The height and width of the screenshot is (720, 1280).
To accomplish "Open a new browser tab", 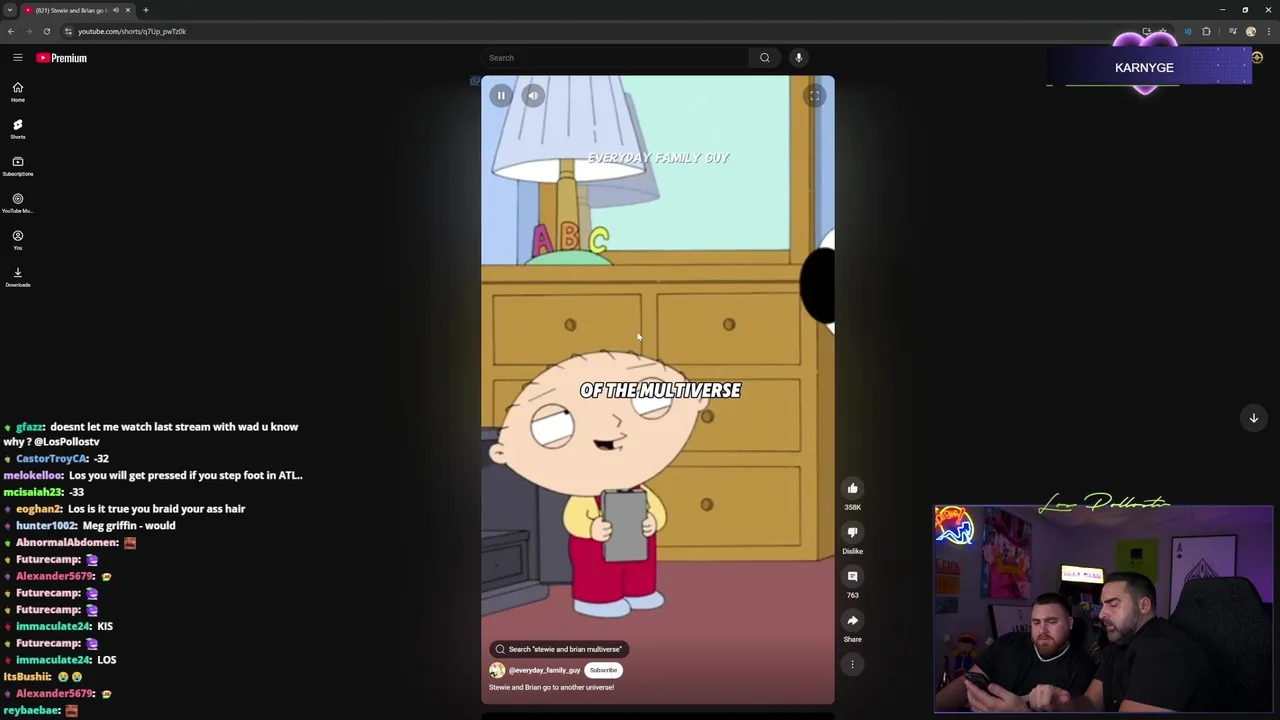I will [x=146, y=10].
